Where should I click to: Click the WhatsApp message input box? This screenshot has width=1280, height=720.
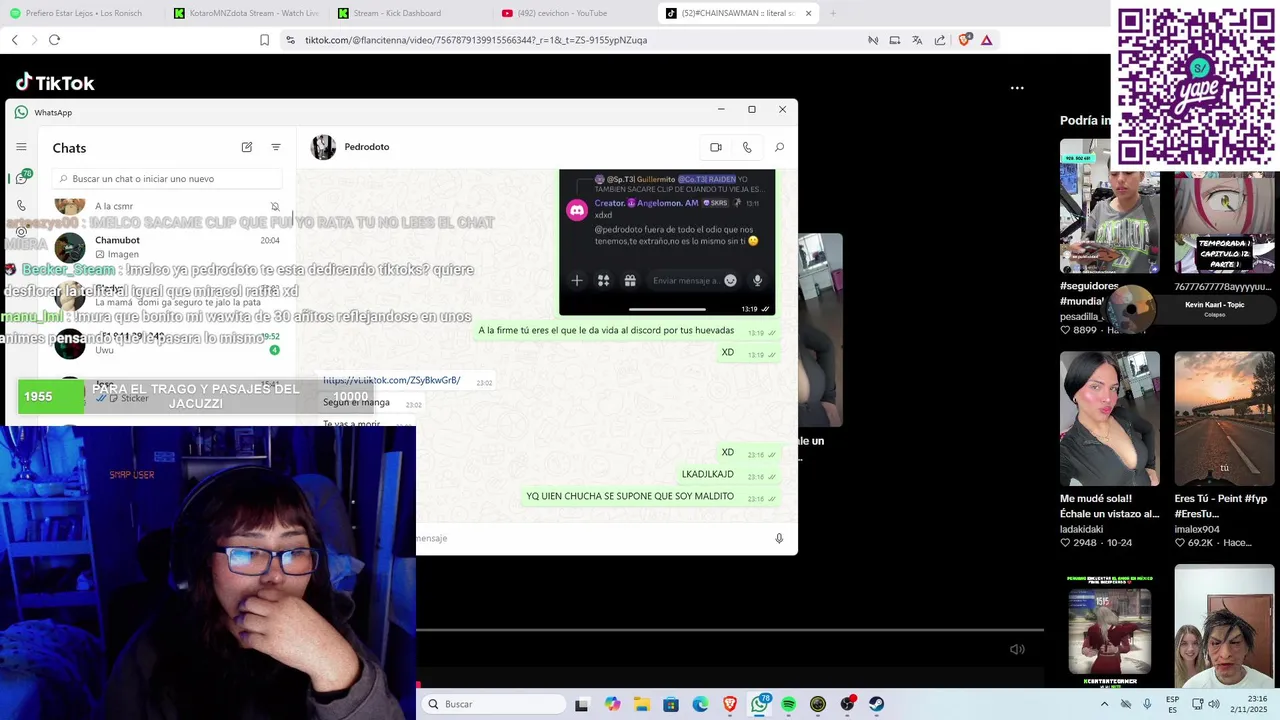pos(590,538)
